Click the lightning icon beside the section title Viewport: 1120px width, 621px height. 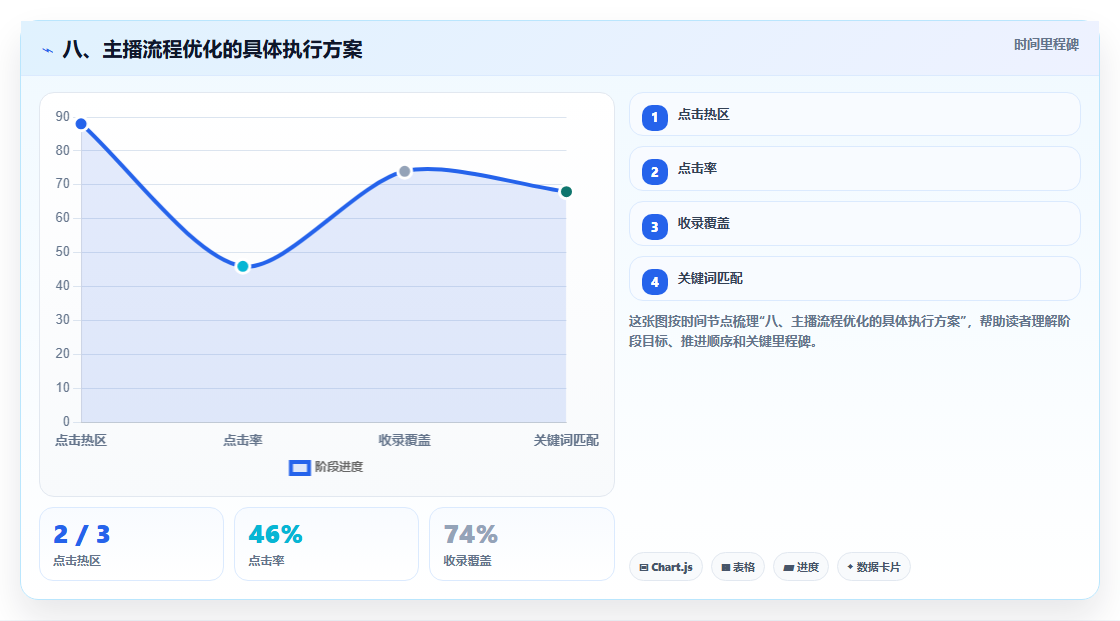pos(47,50)
